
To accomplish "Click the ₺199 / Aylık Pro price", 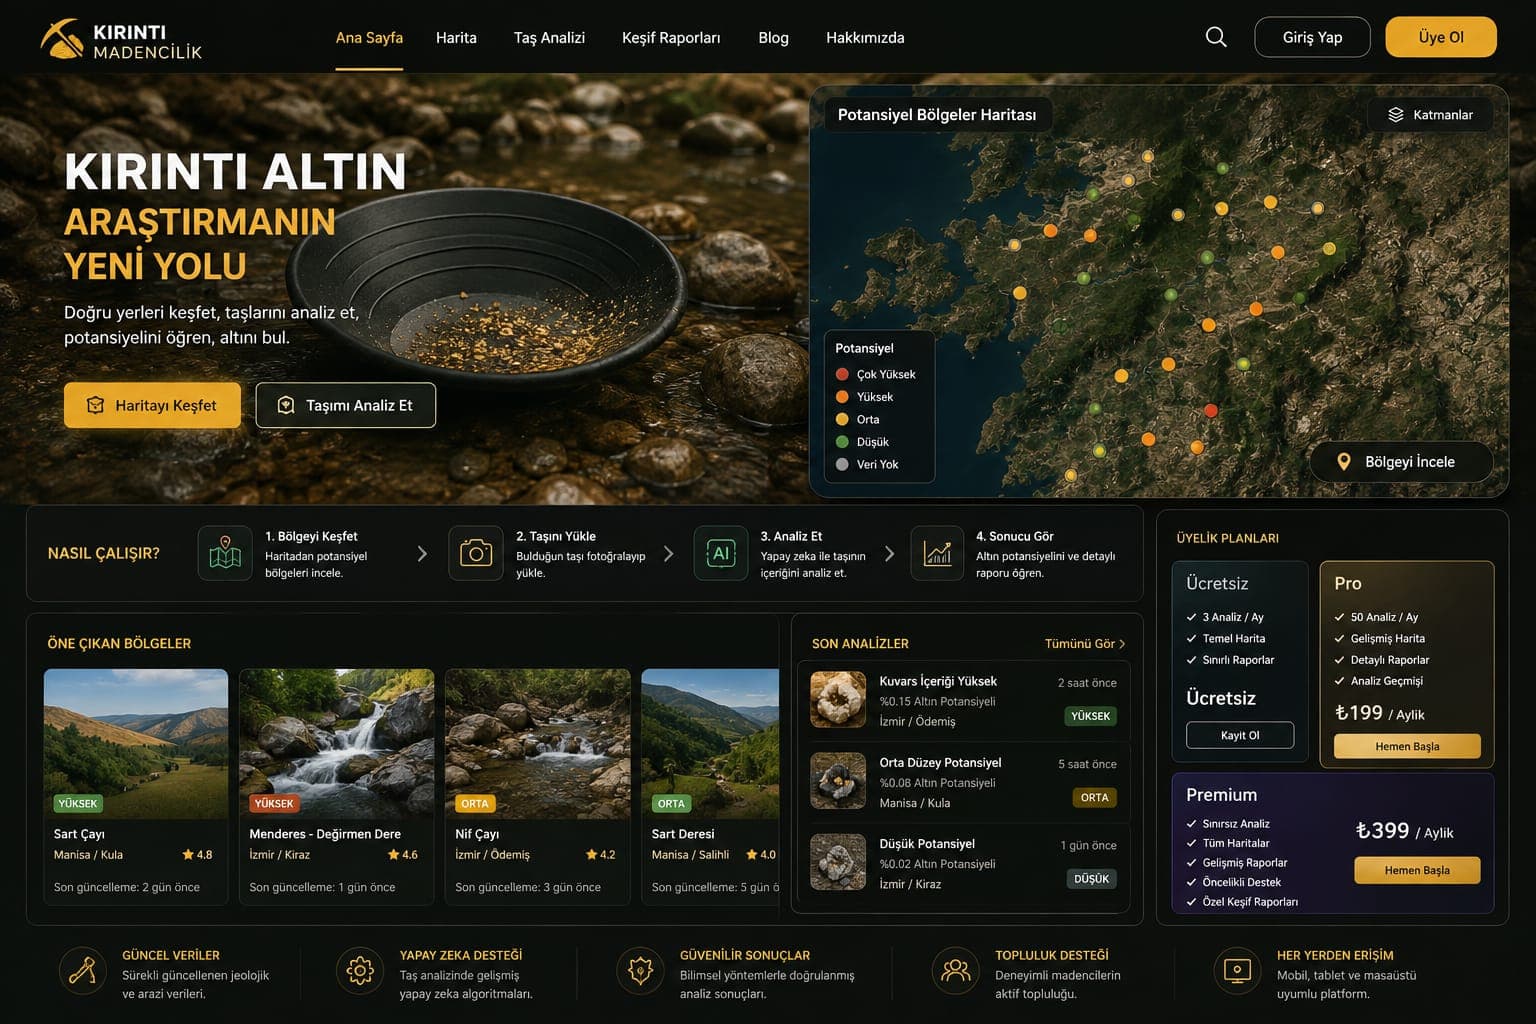I will click(x=1380, y=713).
